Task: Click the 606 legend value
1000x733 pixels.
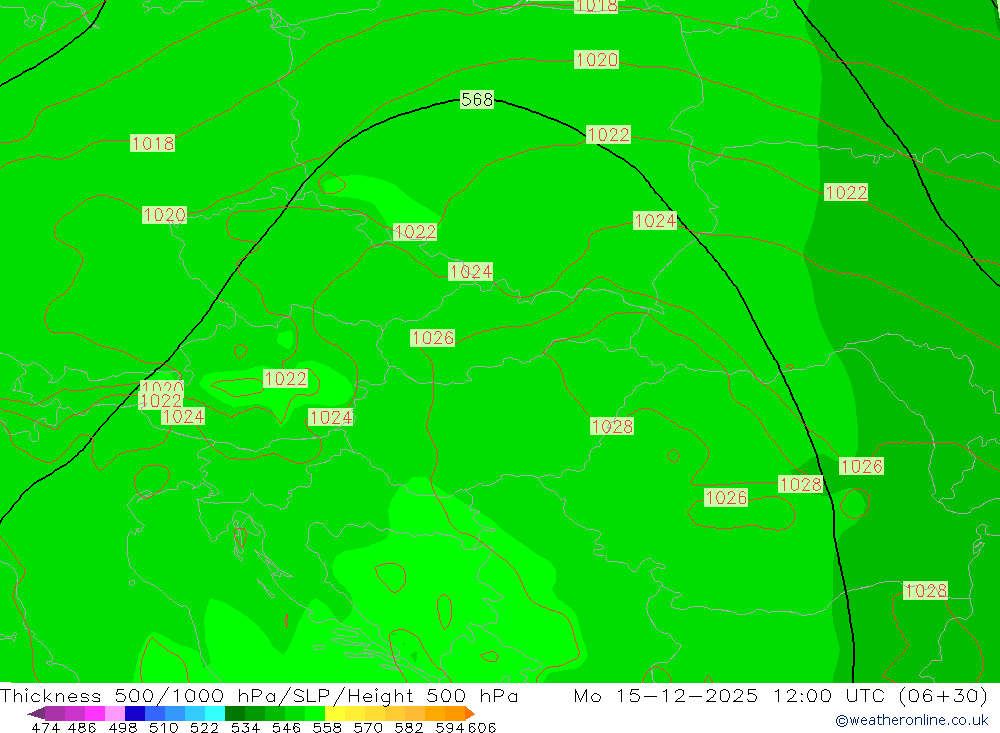Action: pos(482,727)
